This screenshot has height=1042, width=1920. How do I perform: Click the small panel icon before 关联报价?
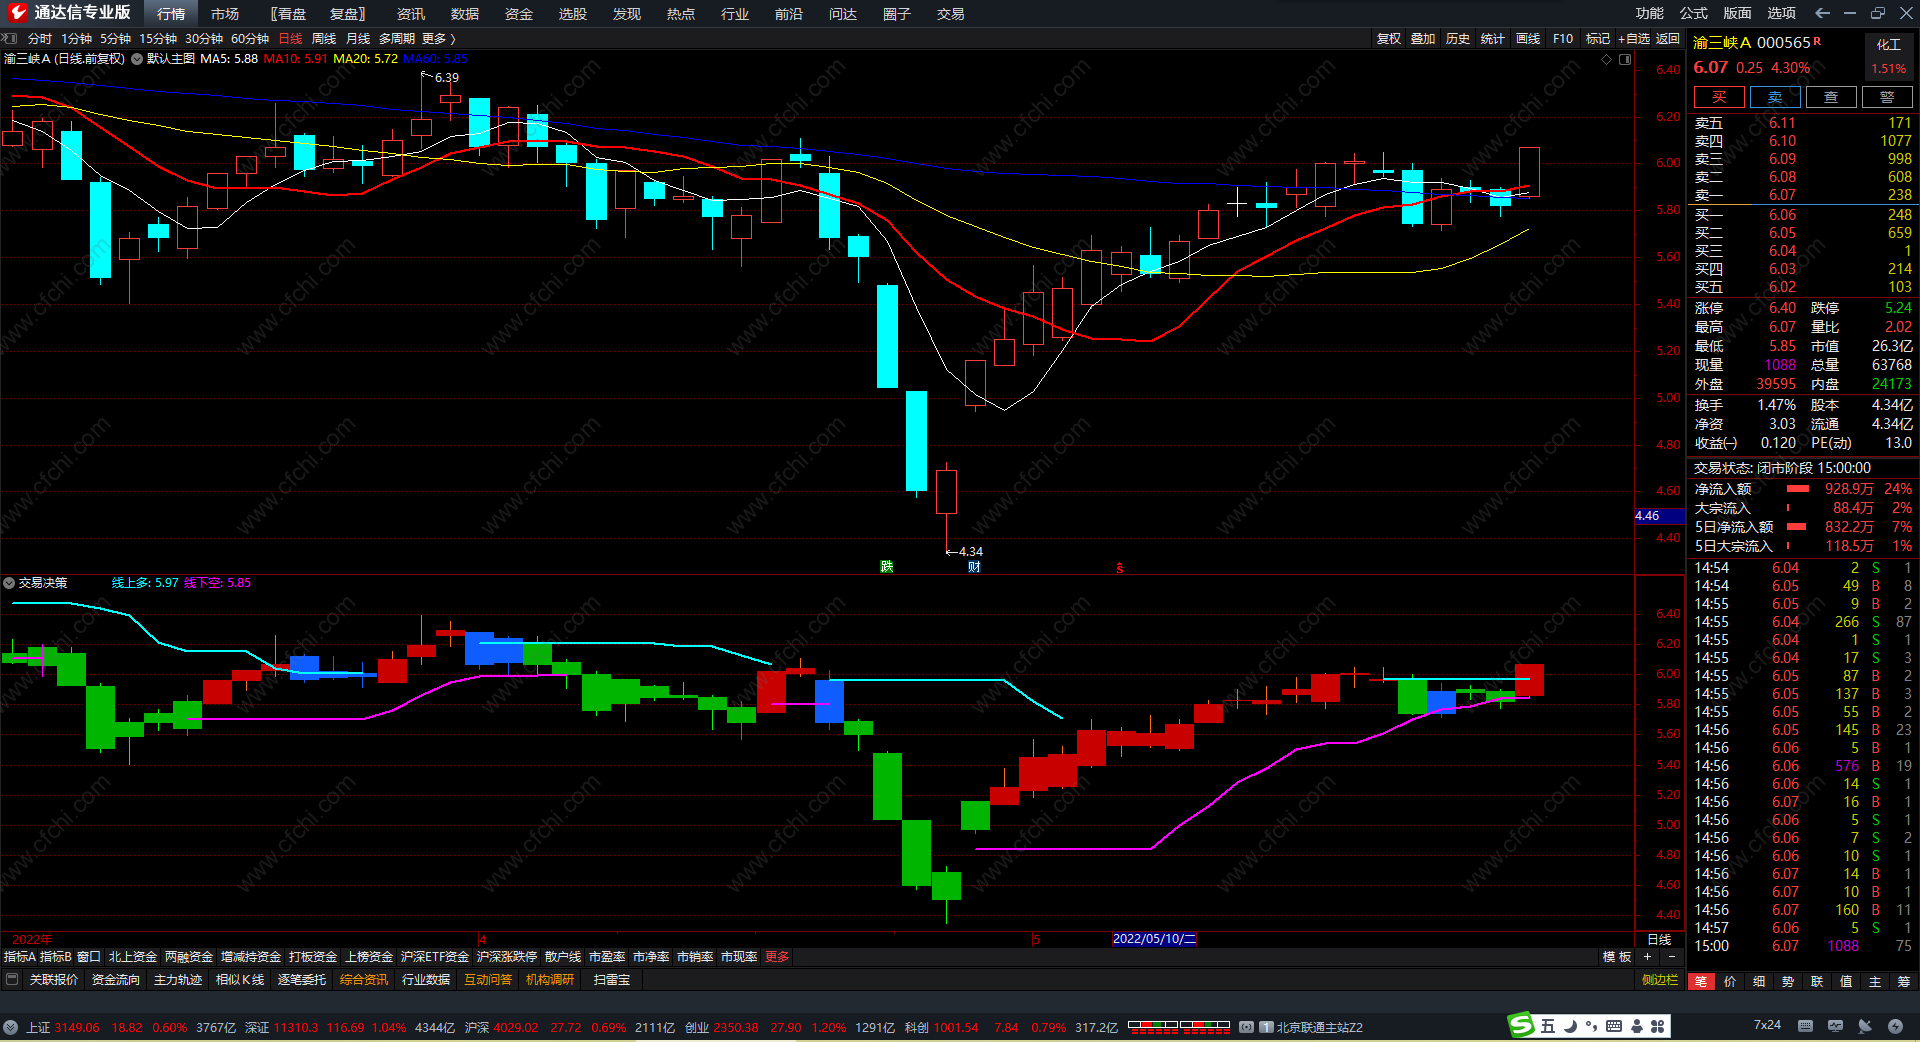(x=12, y=979)
